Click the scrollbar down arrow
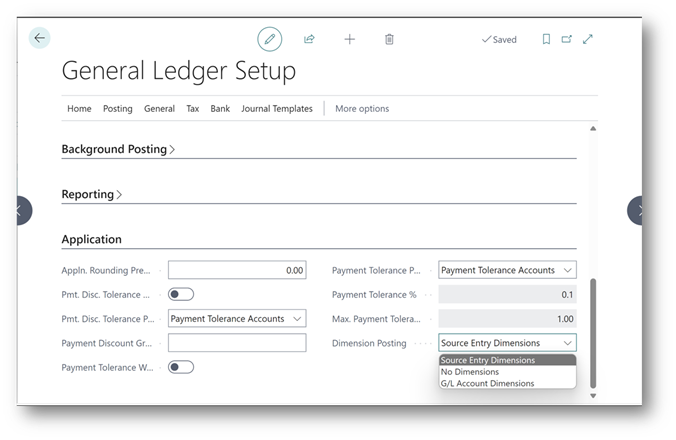Image resolution: width=676 pixels, height=440 pixels. (593, 396)
